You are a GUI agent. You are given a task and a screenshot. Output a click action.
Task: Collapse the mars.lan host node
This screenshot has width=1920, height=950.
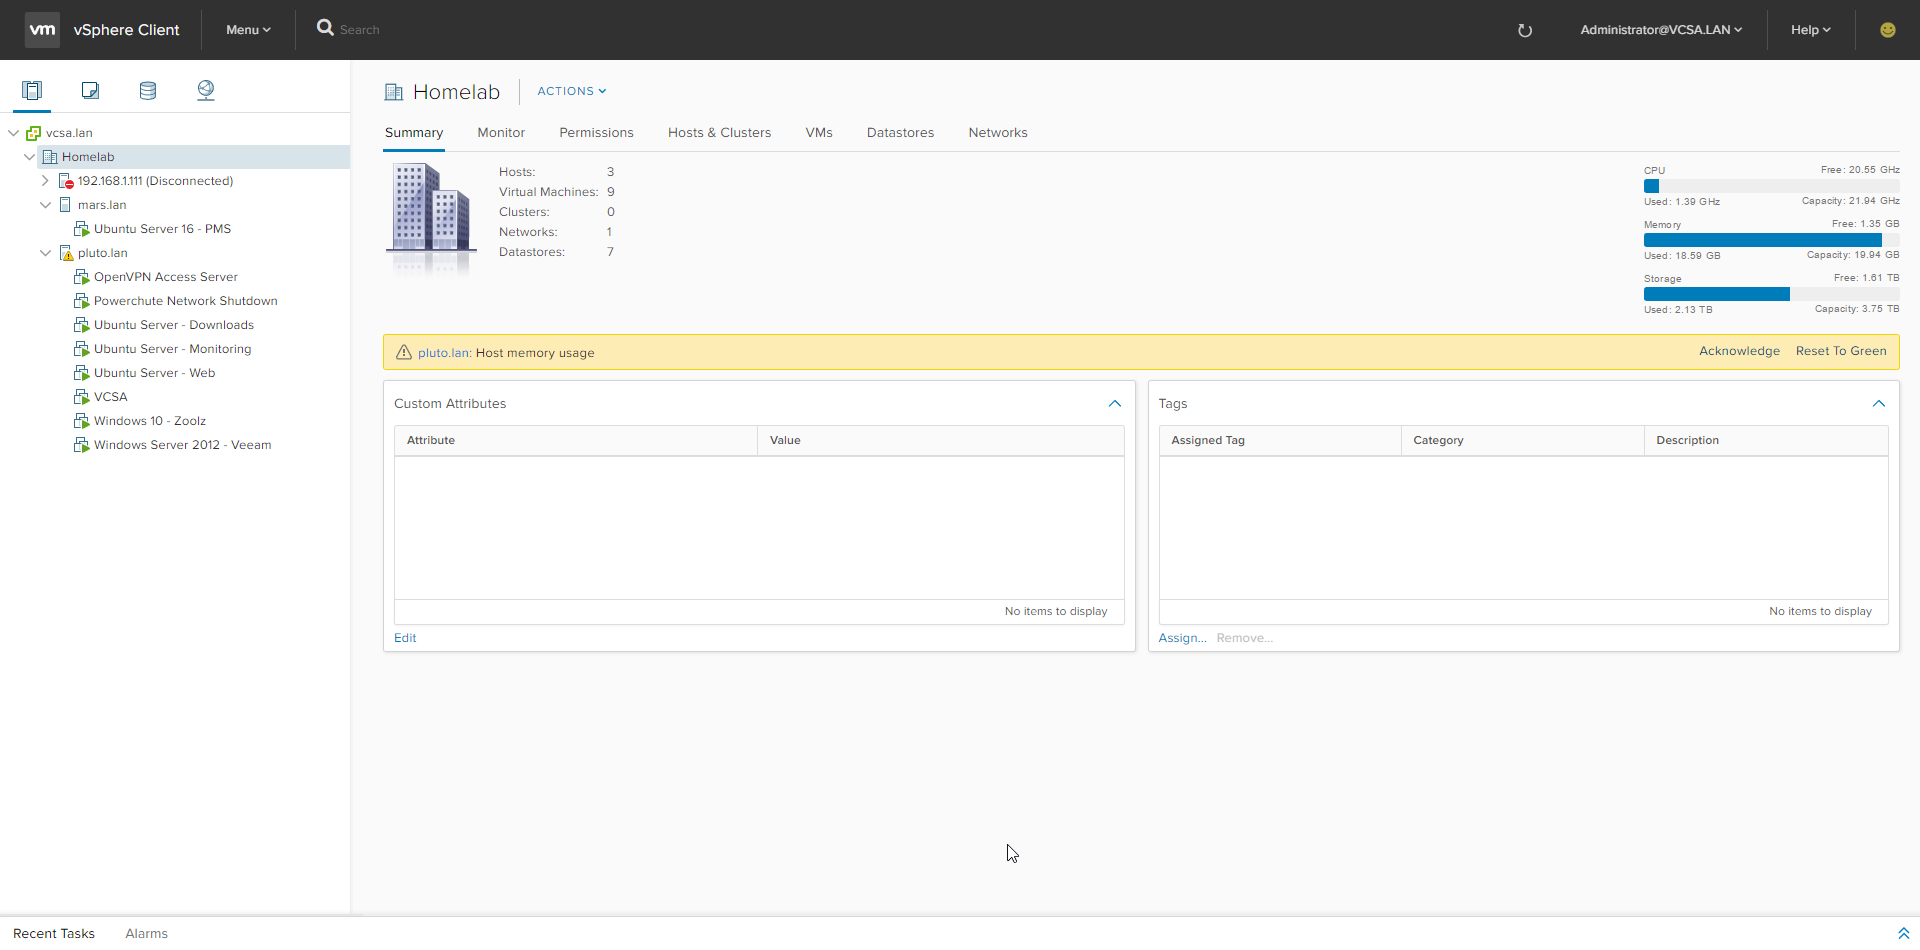coord(45,205)
